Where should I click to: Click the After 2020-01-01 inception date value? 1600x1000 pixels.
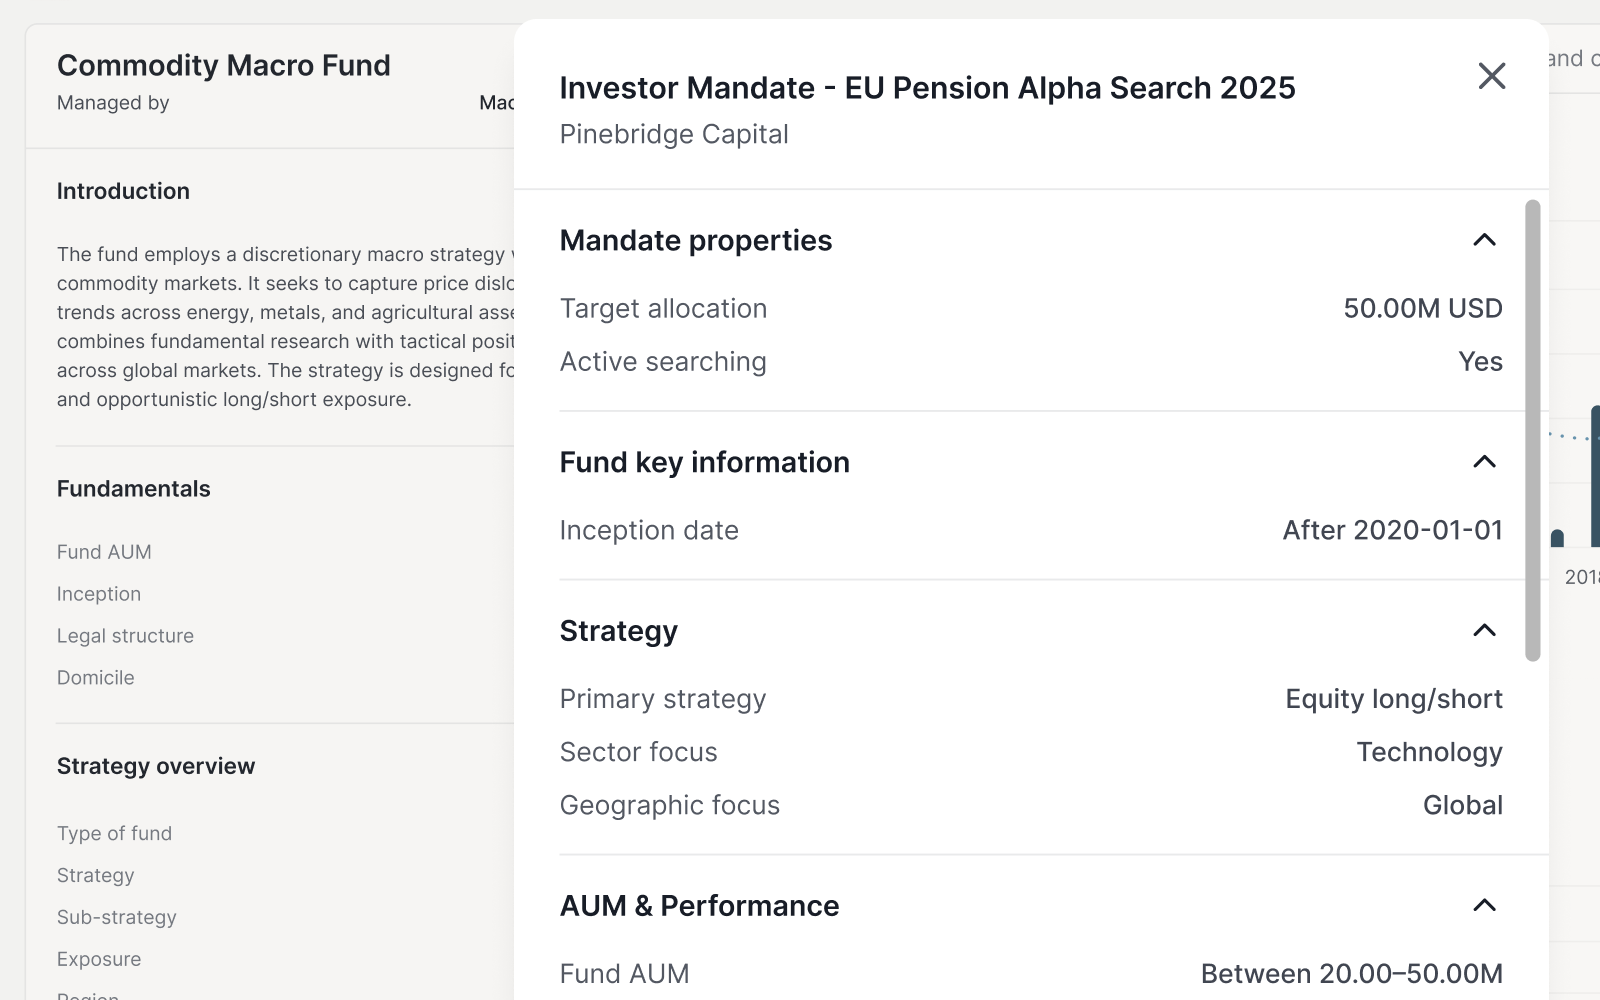click(x=1392, y=530)
